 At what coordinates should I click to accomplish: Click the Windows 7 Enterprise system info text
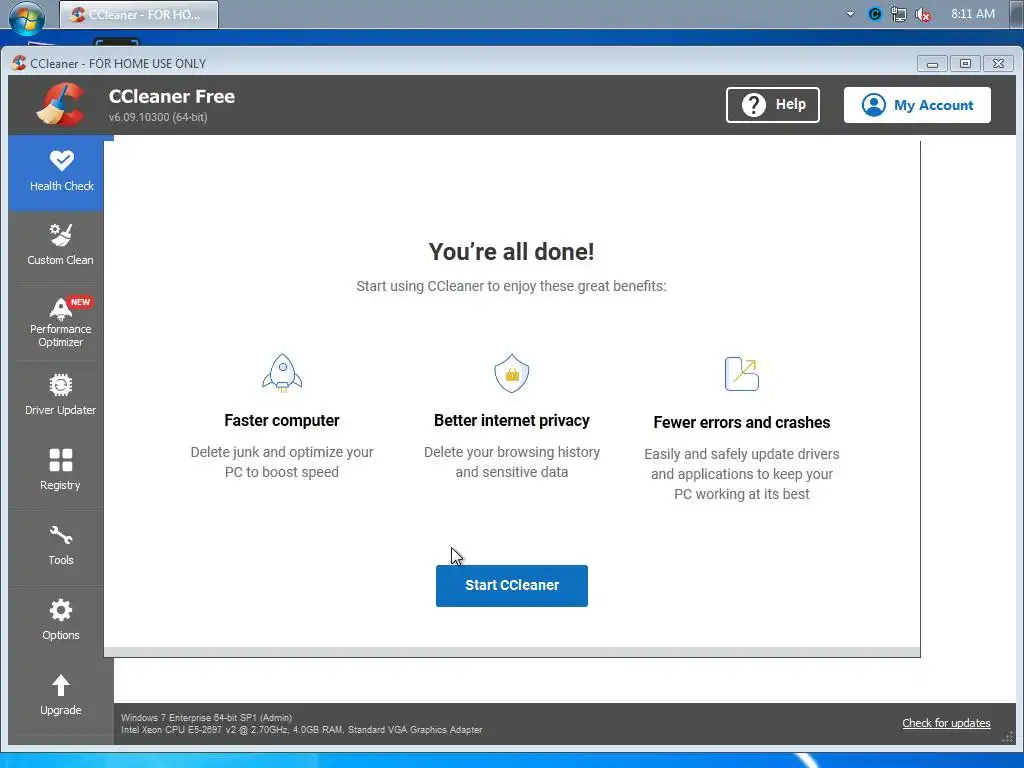tap(206, 717)
